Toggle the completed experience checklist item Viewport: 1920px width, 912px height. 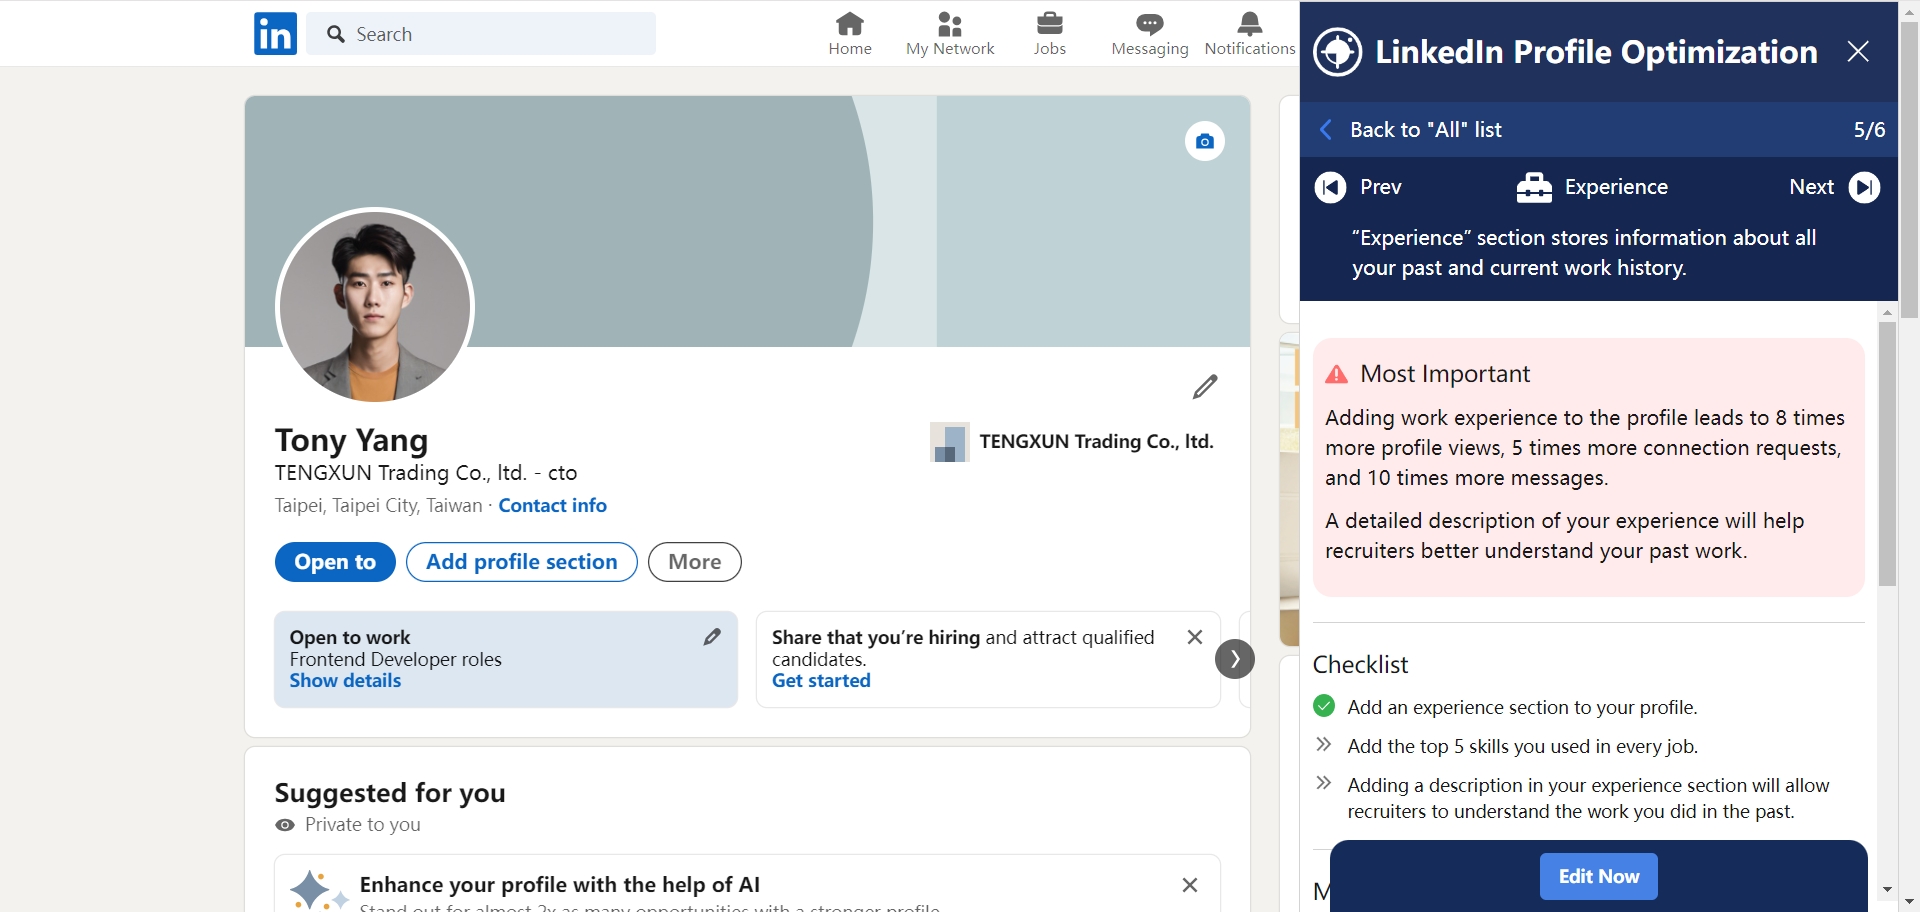pyautogui.click(x=1324, y=707)
